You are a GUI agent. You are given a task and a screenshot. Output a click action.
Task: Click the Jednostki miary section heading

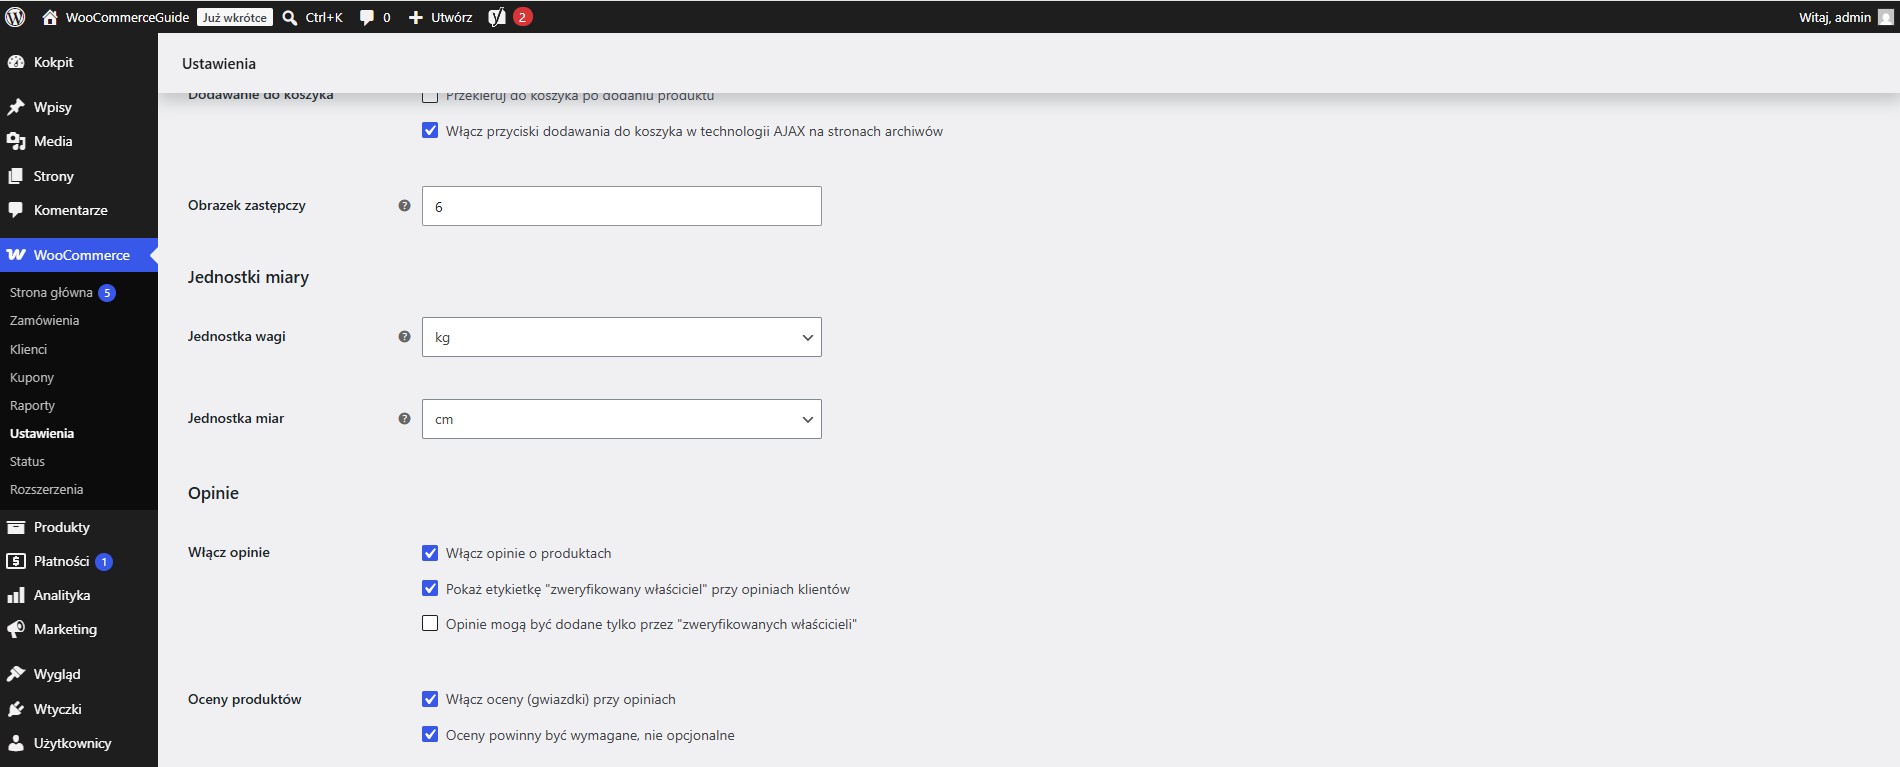(248, 277)
